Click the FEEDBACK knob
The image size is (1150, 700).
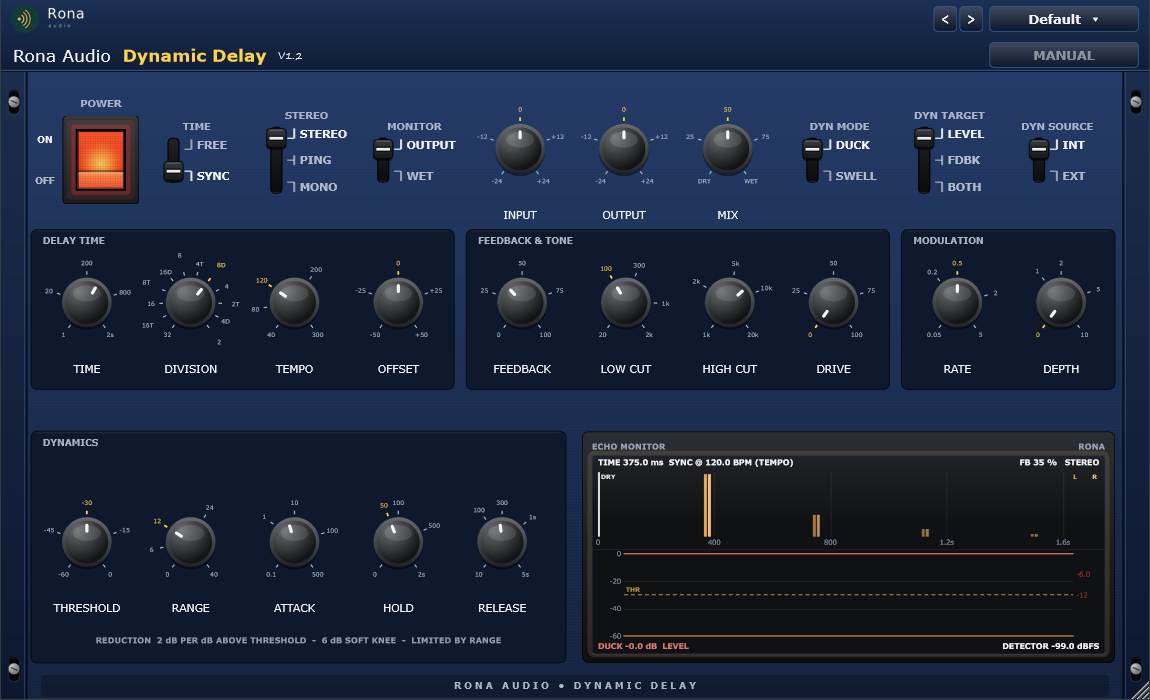point(521,302)
